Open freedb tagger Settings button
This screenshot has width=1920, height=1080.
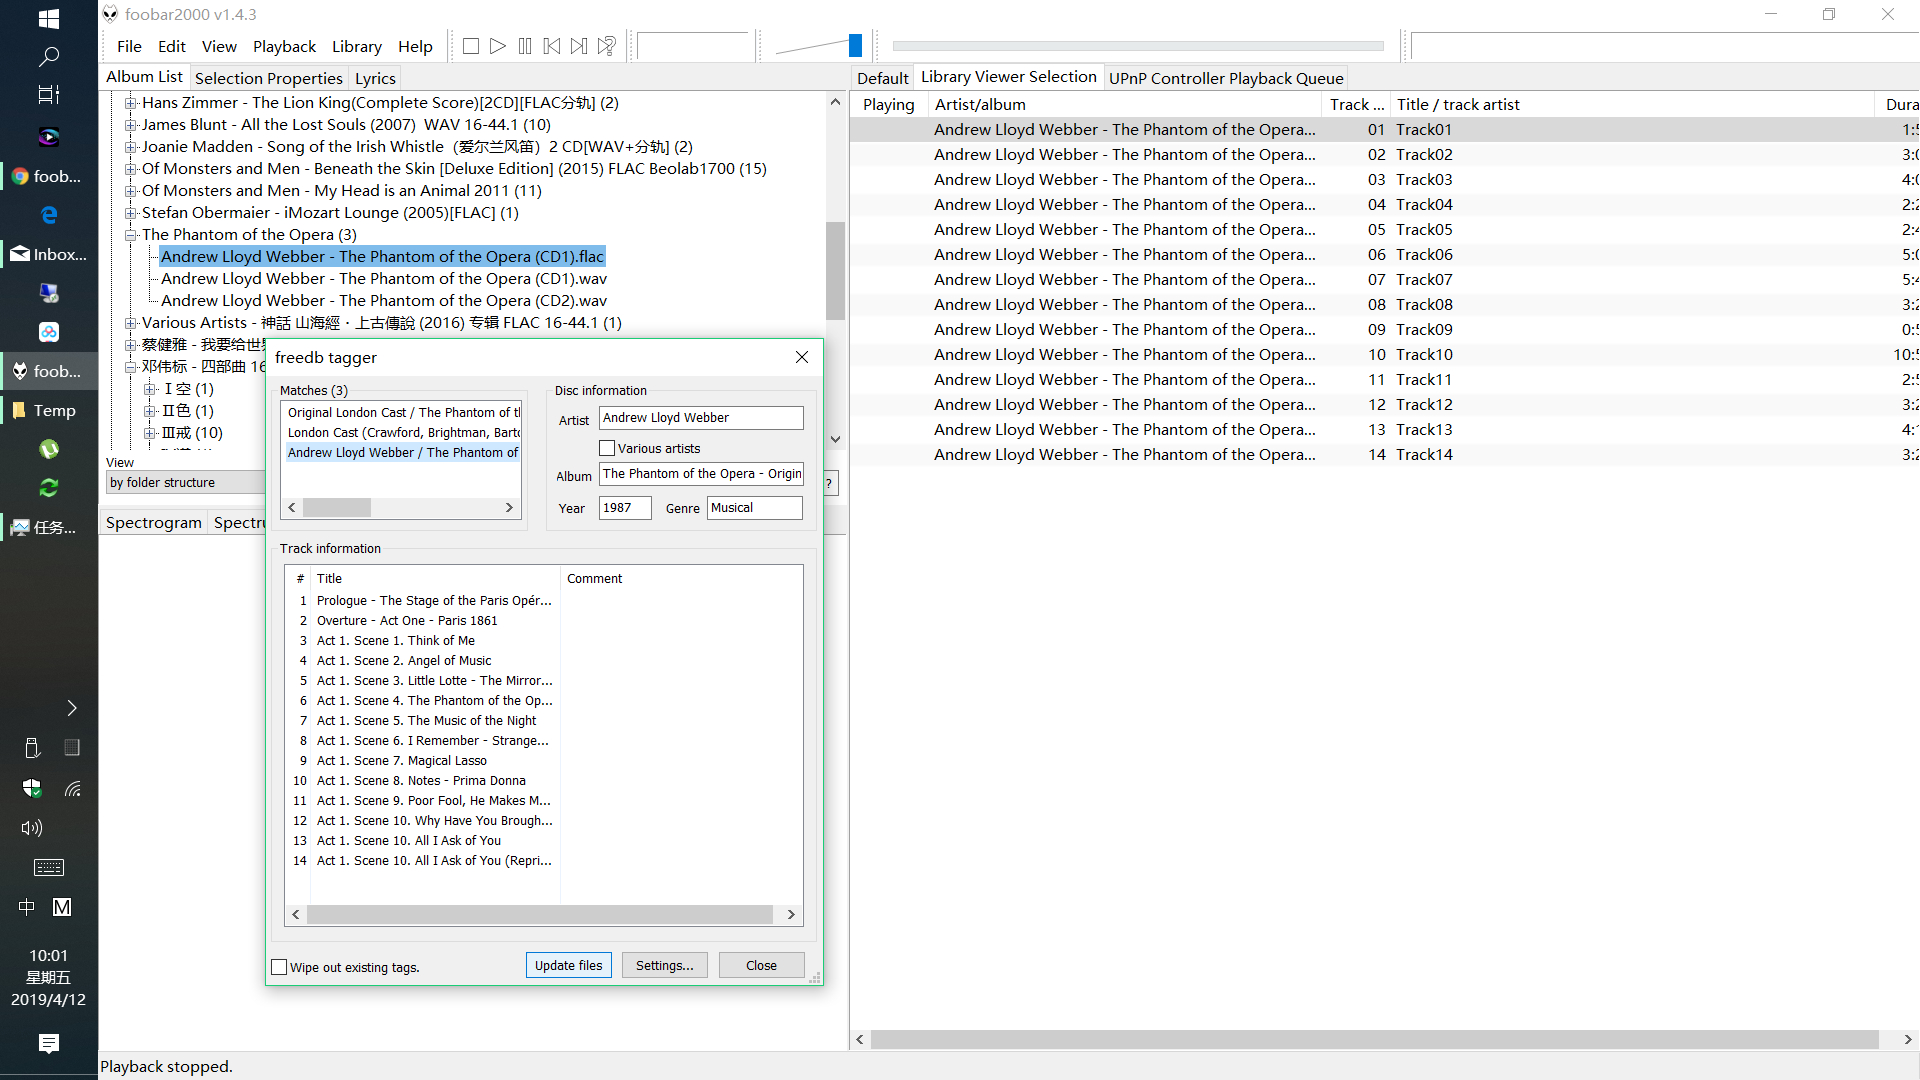click(x=664, y=965)
